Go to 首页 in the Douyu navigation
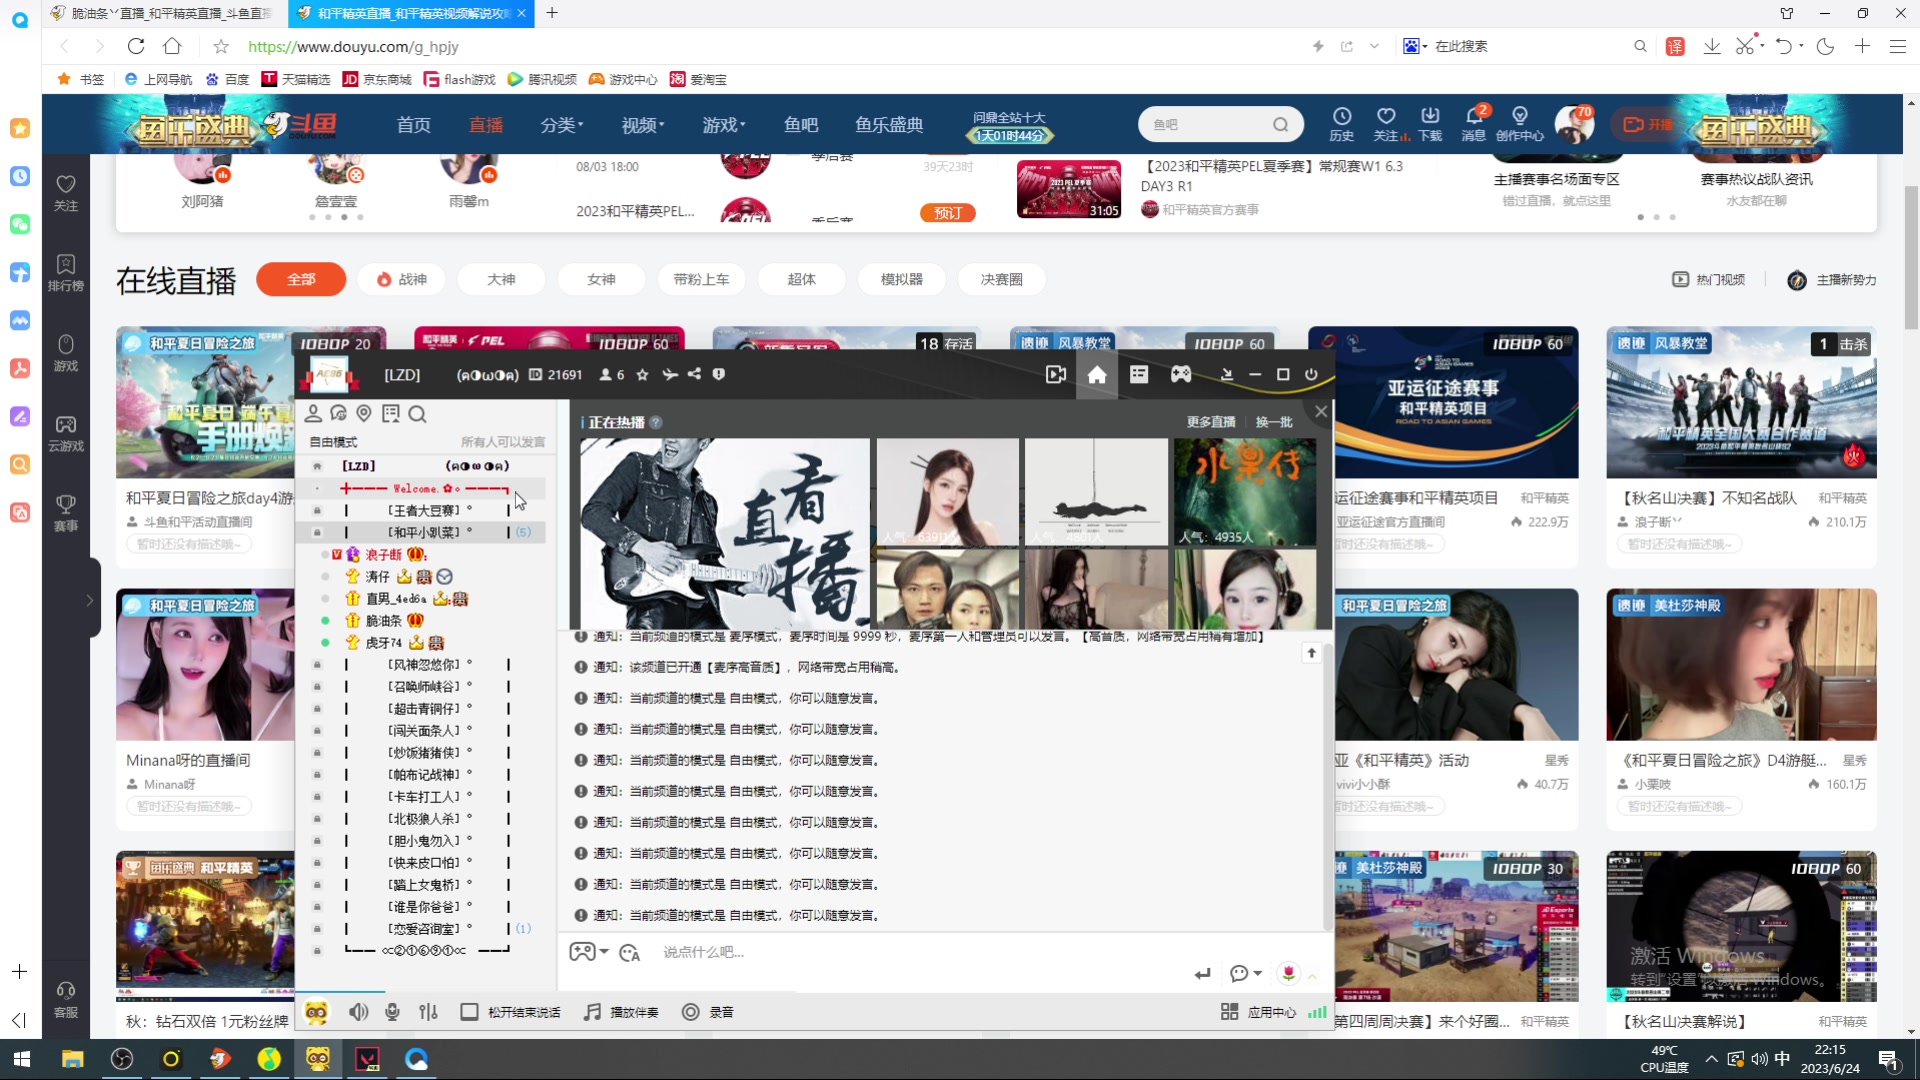Screen dimensions: 1920x1080 click(x=413, y=125)
